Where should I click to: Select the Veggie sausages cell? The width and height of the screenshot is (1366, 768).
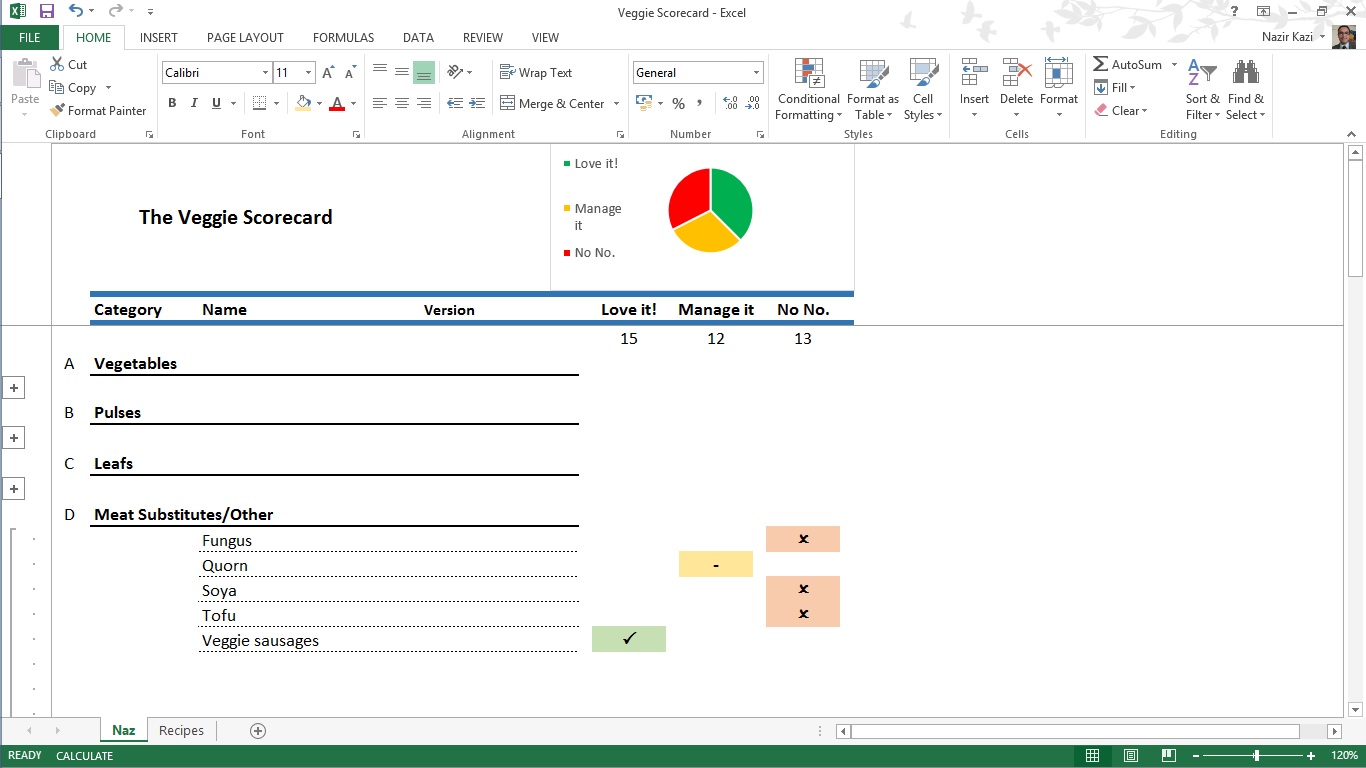pyautogui.click(x=260, y=641)
